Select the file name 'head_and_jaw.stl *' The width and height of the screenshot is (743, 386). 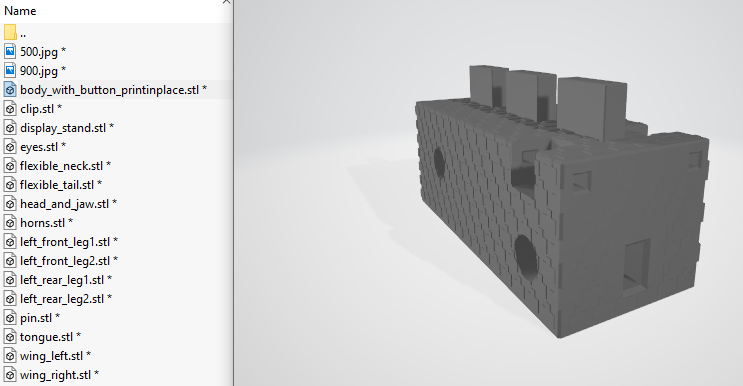[68, 204]
